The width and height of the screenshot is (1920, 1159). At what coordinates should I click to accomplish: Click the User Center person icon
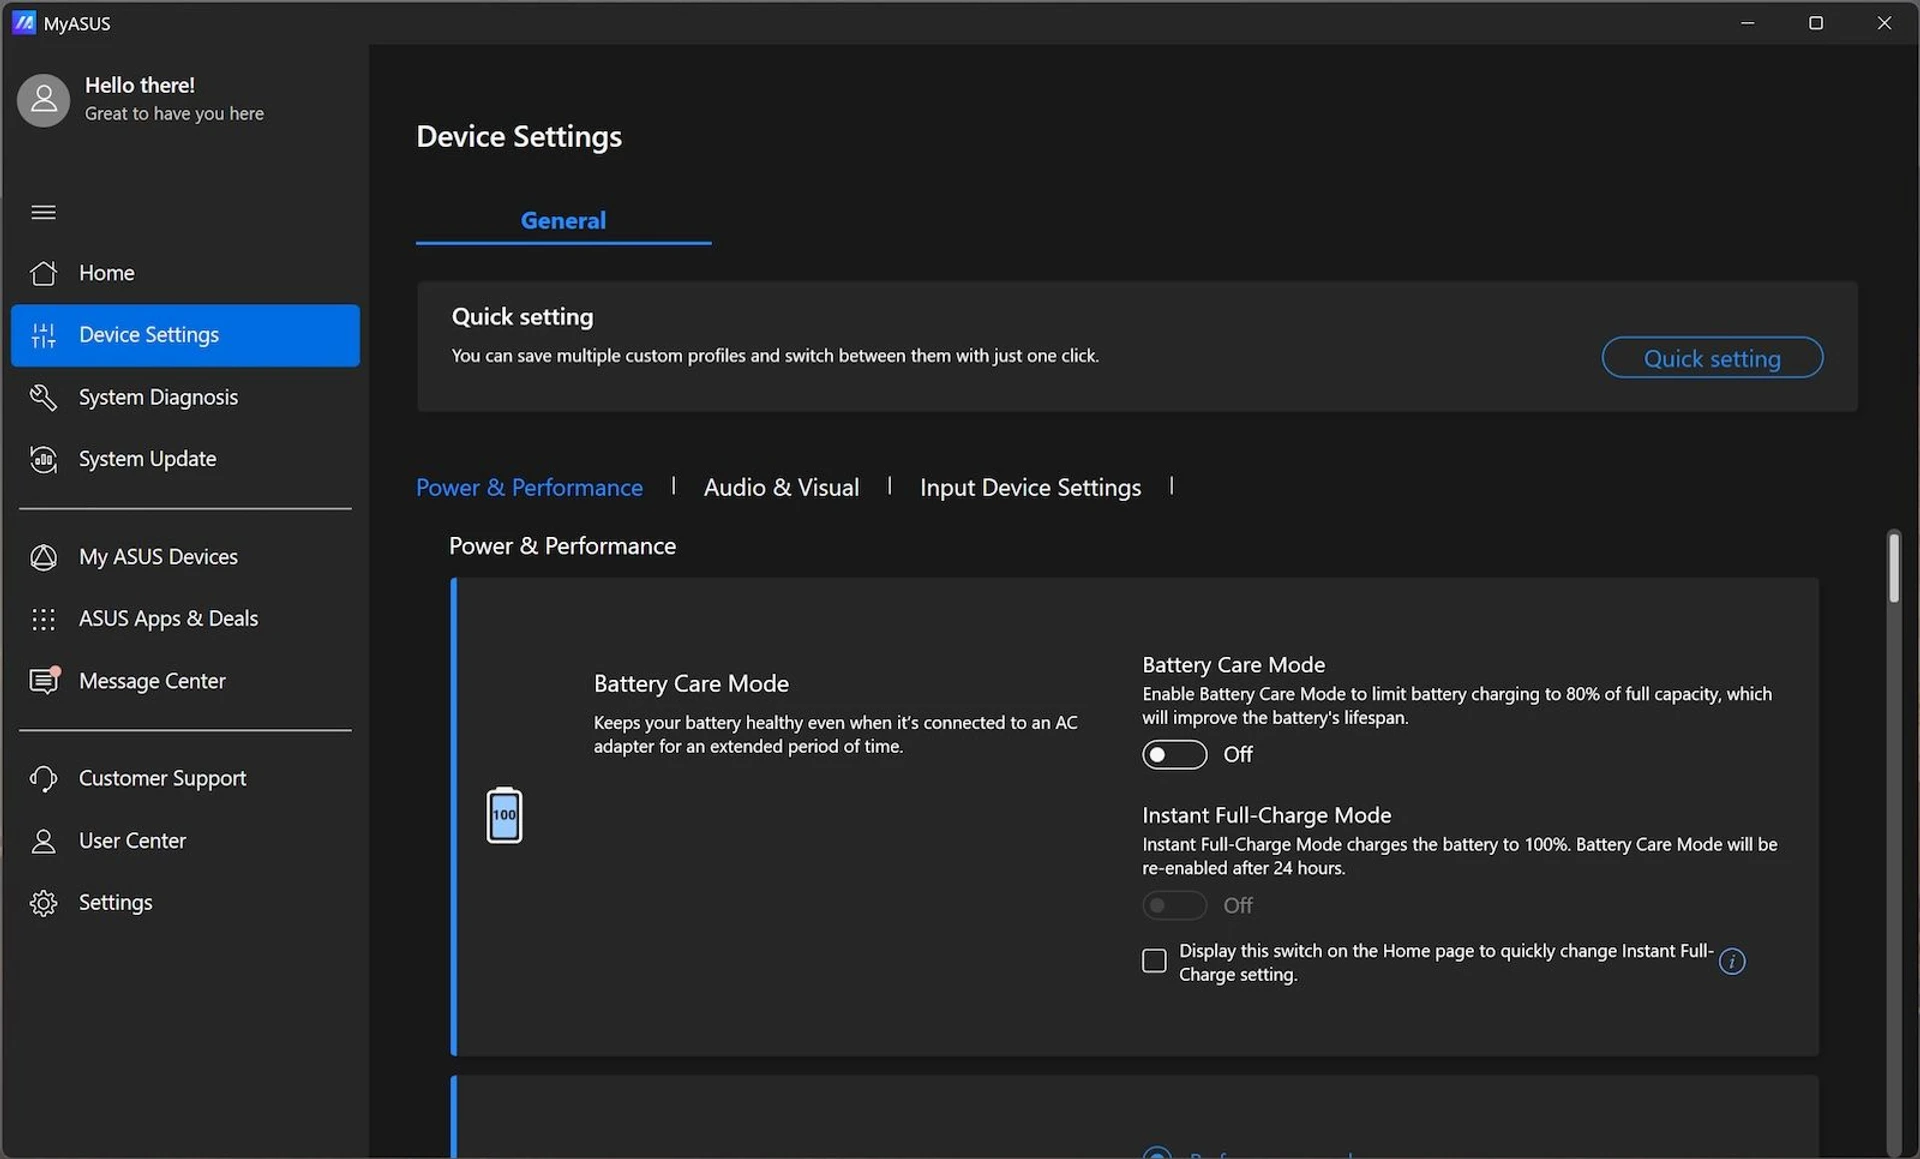point(43,841)
